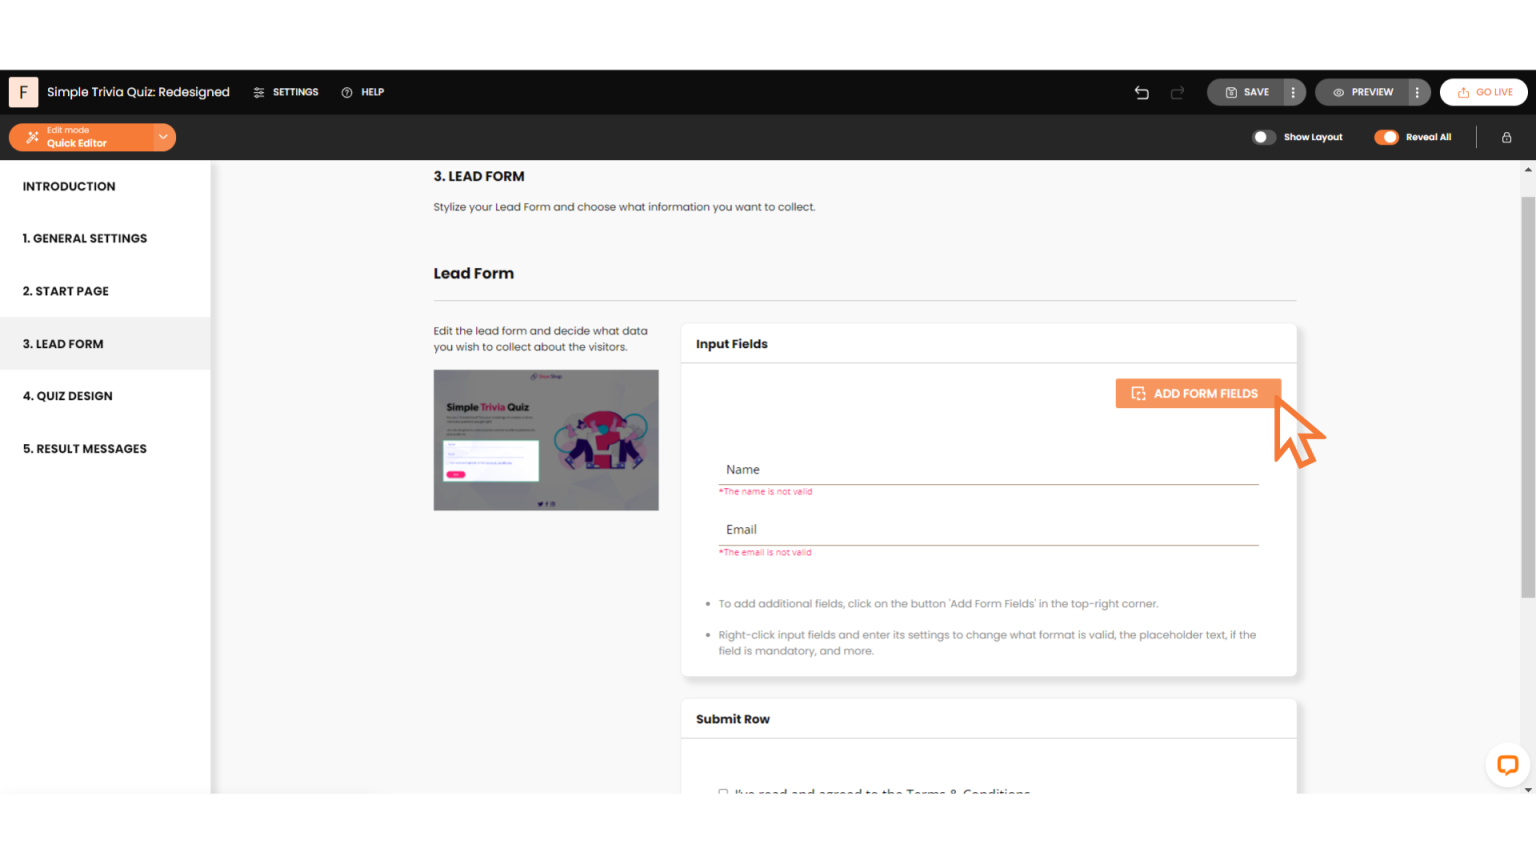The width and height of the screenshot is (1536, 864).
Task: Open the chat support bubble
Action: [x=1508, y=766]
